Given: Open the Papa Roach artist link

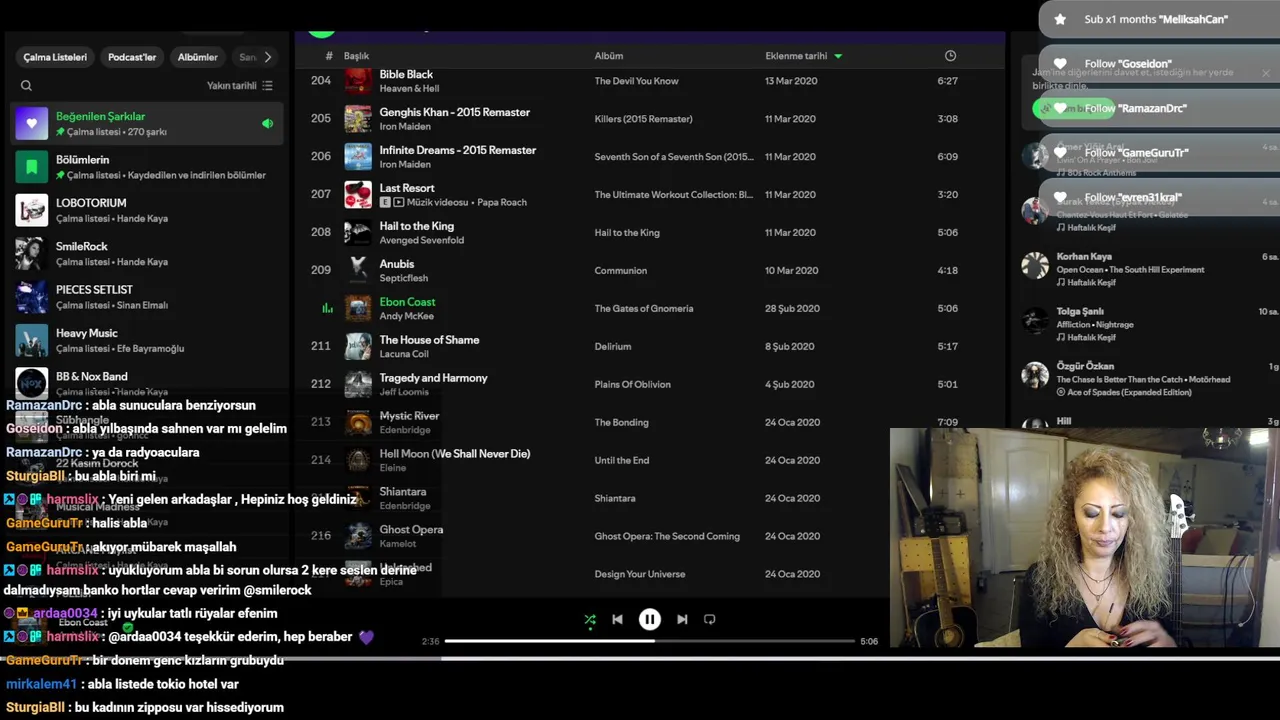Looking at the screenshot, I should [x=502, y=203].
